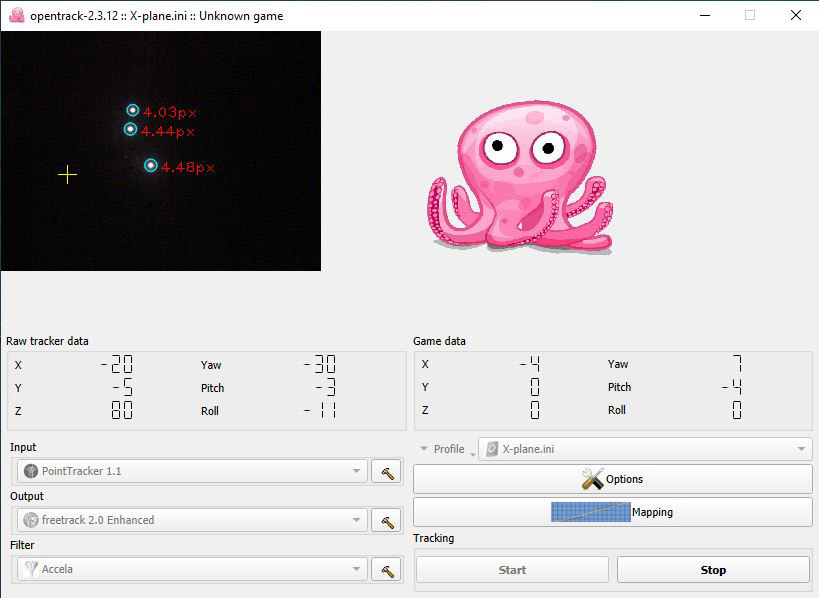This screenshot has height=598, width=819.
Task: Click the Raw tracker data Z readout
Action: [122, 411]
